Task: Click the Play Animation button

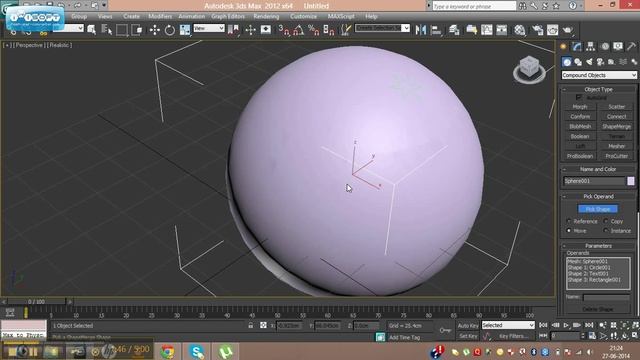Action: (x=566, y=325)
